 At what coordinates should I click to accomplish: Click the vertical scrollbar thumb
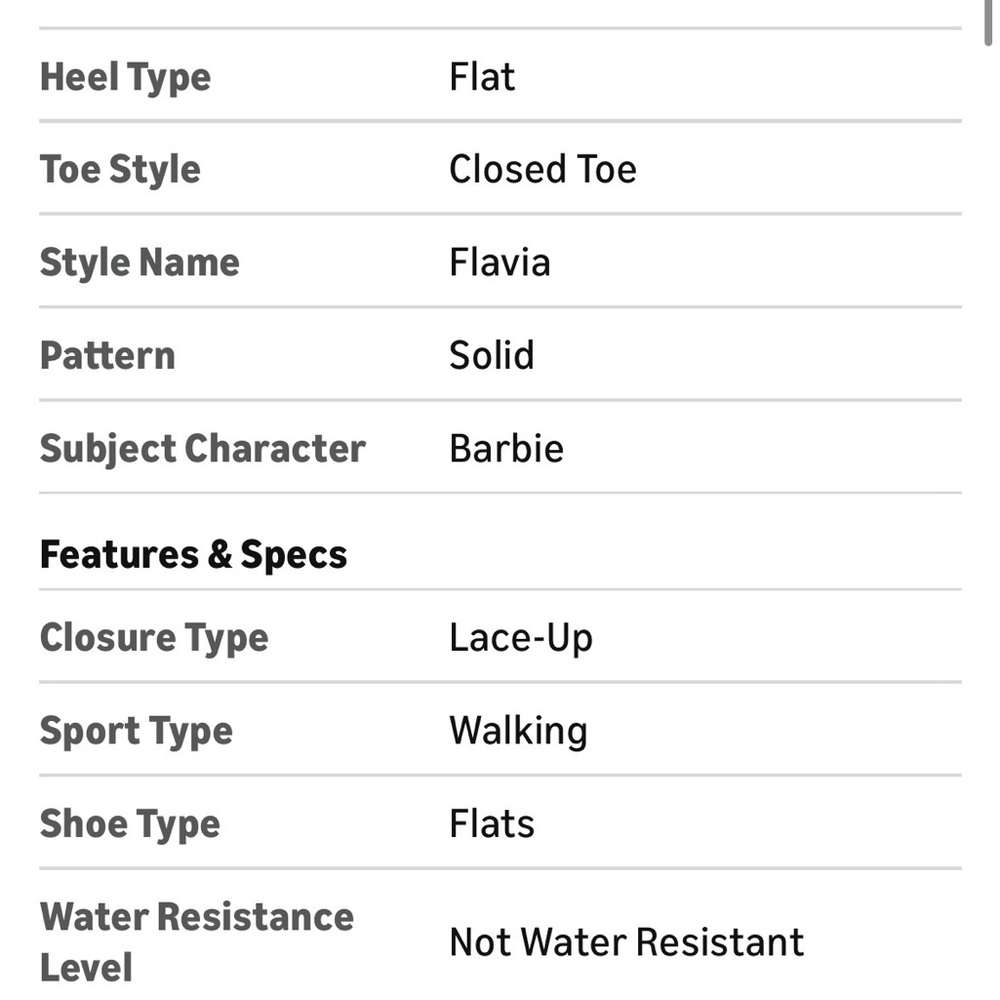pos(988,20)
